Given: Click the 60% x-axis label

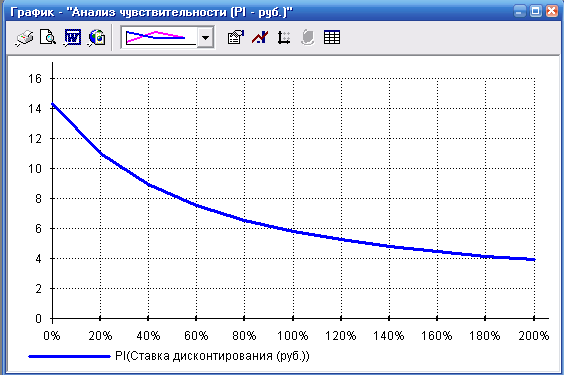Looking at the screenshot, I should (x=196, y=336).
